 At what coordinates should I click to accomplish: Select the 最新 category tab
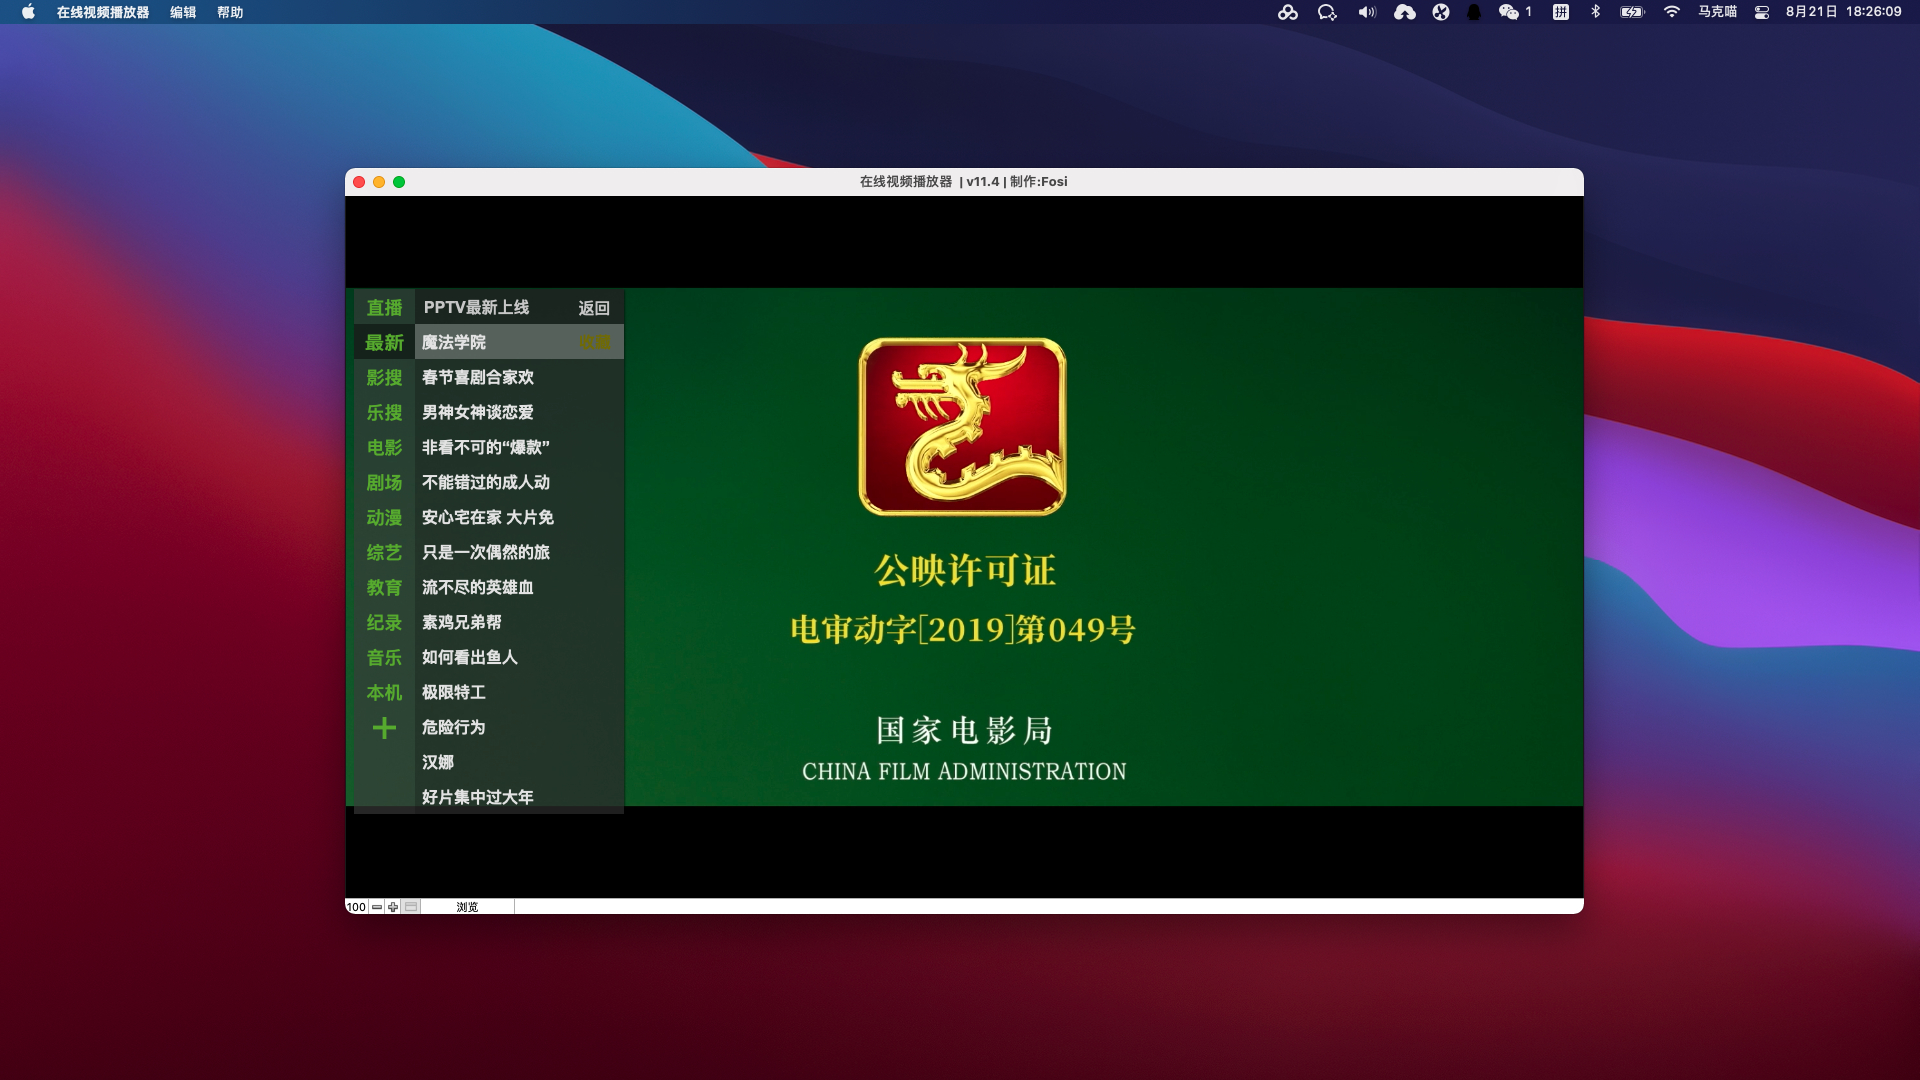click(384, 343)
